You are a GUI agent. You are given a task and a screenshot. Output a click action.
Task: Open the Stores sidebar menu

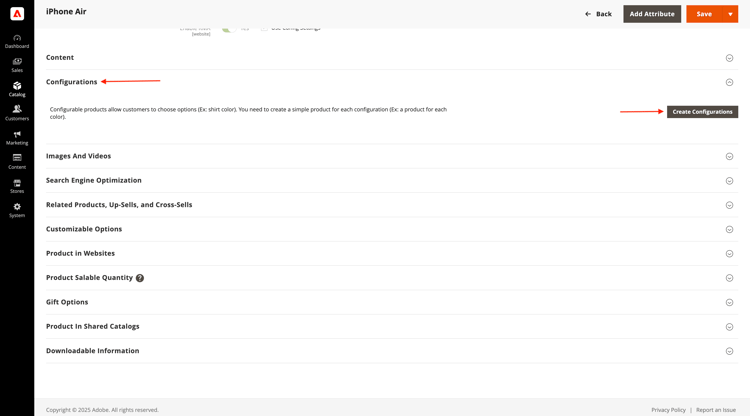(17, 186)
